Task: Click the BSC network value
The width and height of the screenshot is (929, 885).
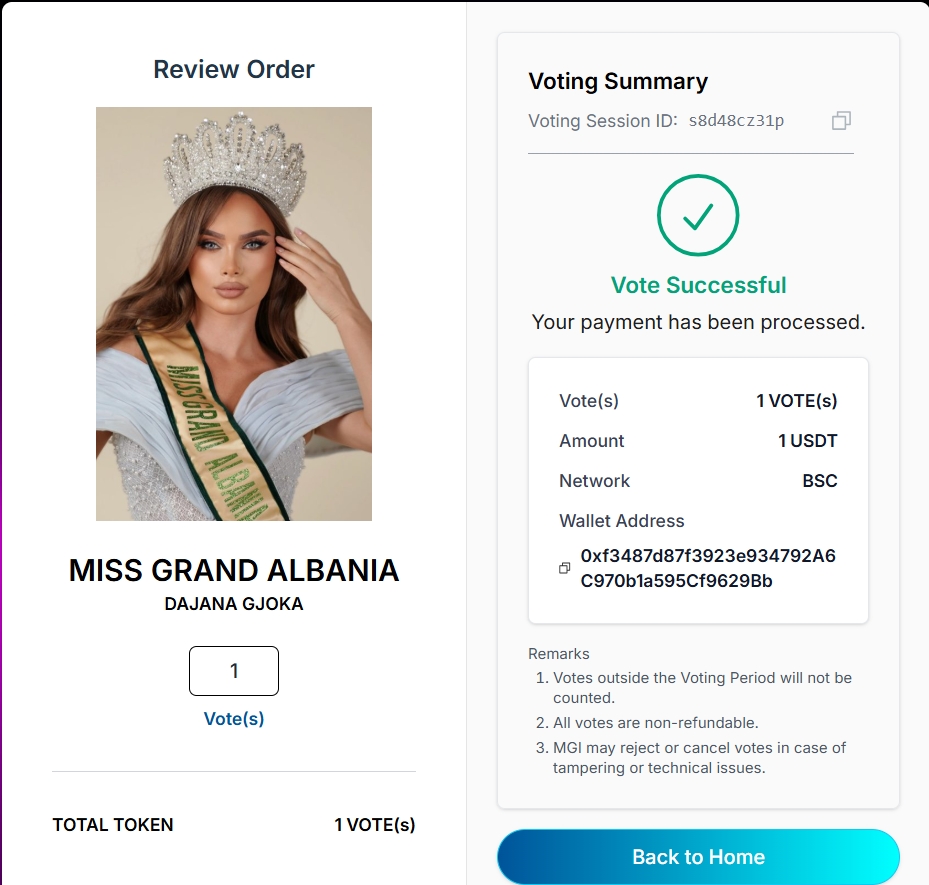Action: (819, 481)
